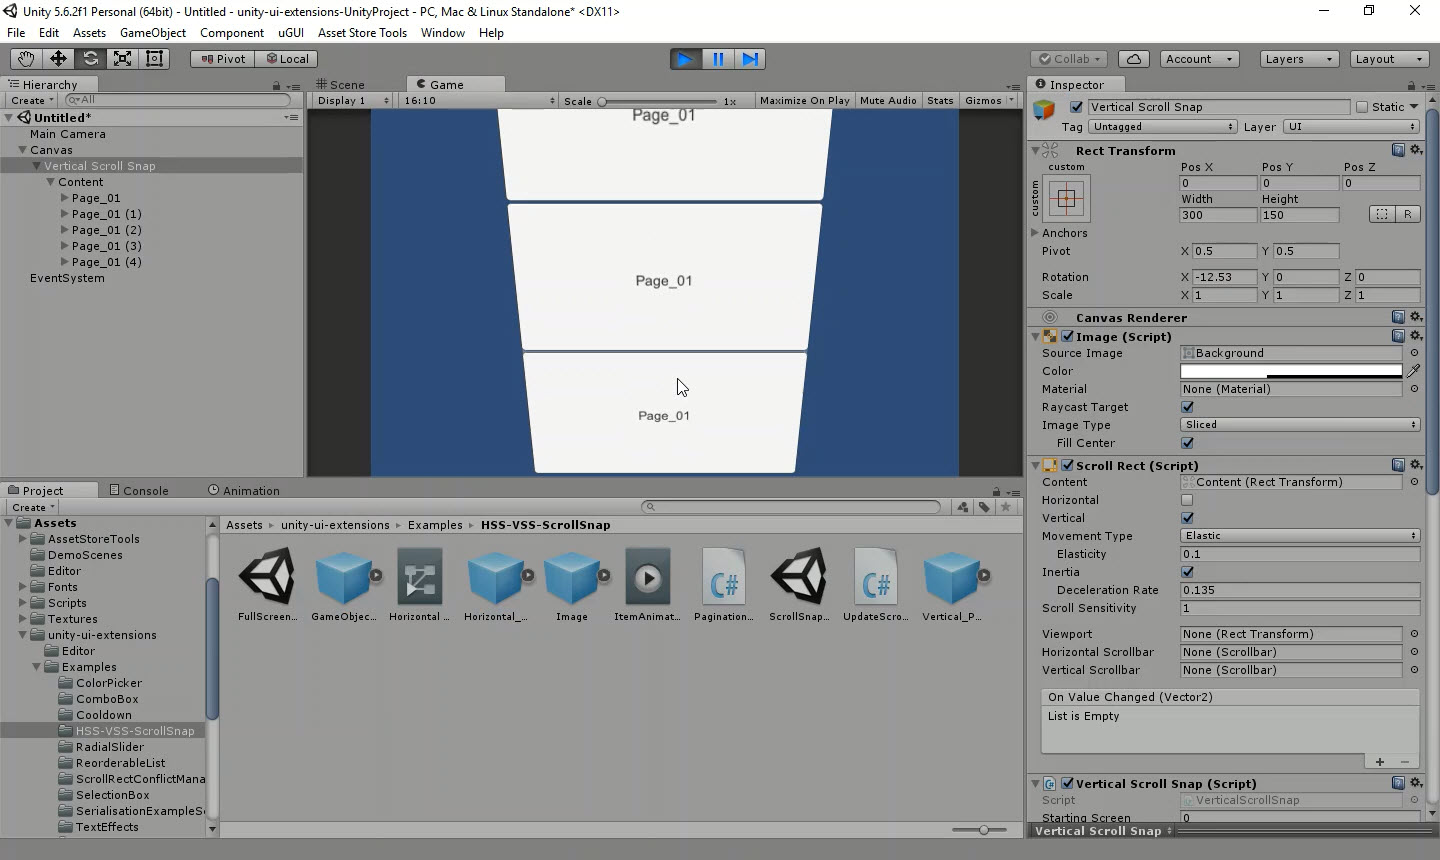The image size is (1440, 860).
Task: Disable Scroll Rect script checkbox
Action: click(x=1067, y=466)
